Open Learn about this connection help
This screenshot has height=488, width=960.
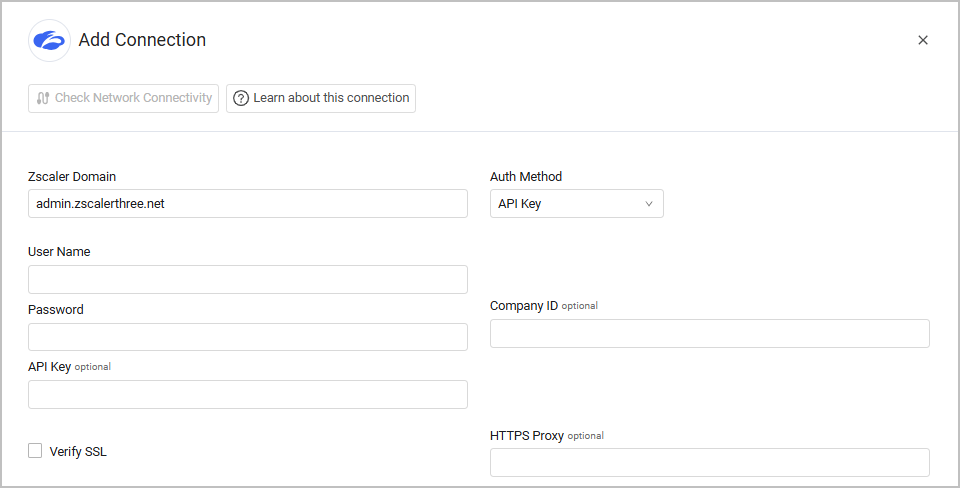(x=321, y=98)
